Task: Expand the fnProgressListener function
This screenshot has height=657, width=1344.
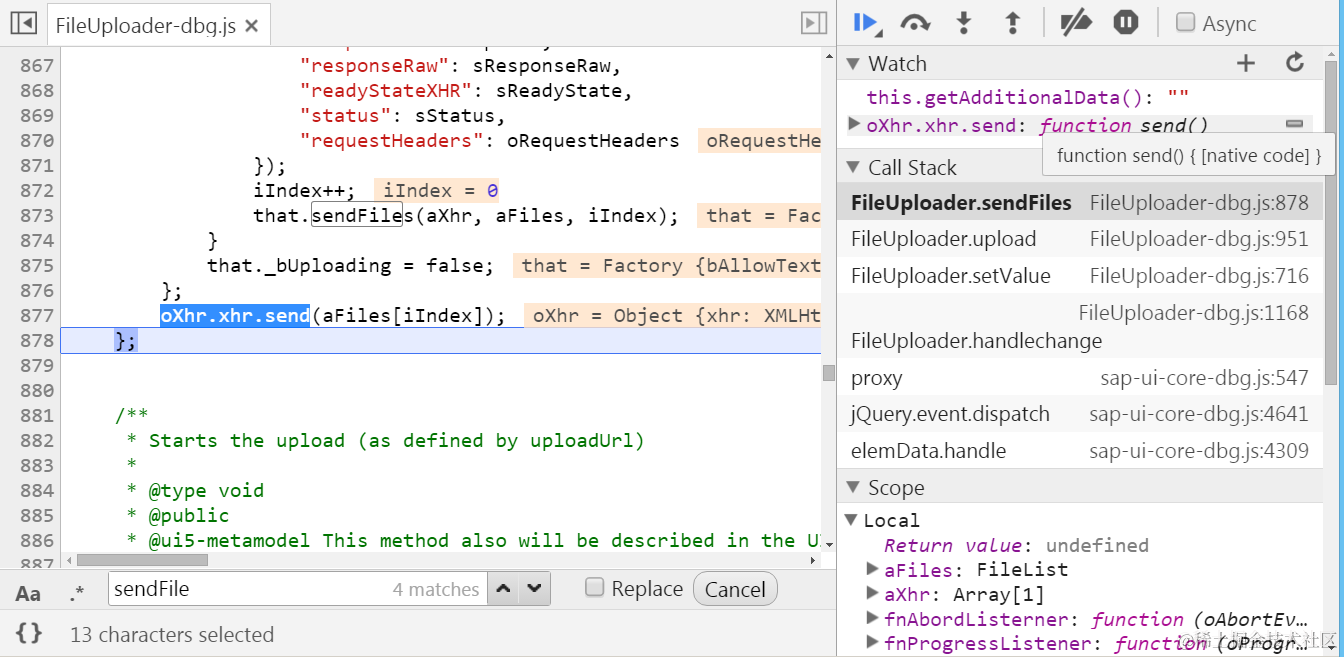Action: click(x=872, y=643)
